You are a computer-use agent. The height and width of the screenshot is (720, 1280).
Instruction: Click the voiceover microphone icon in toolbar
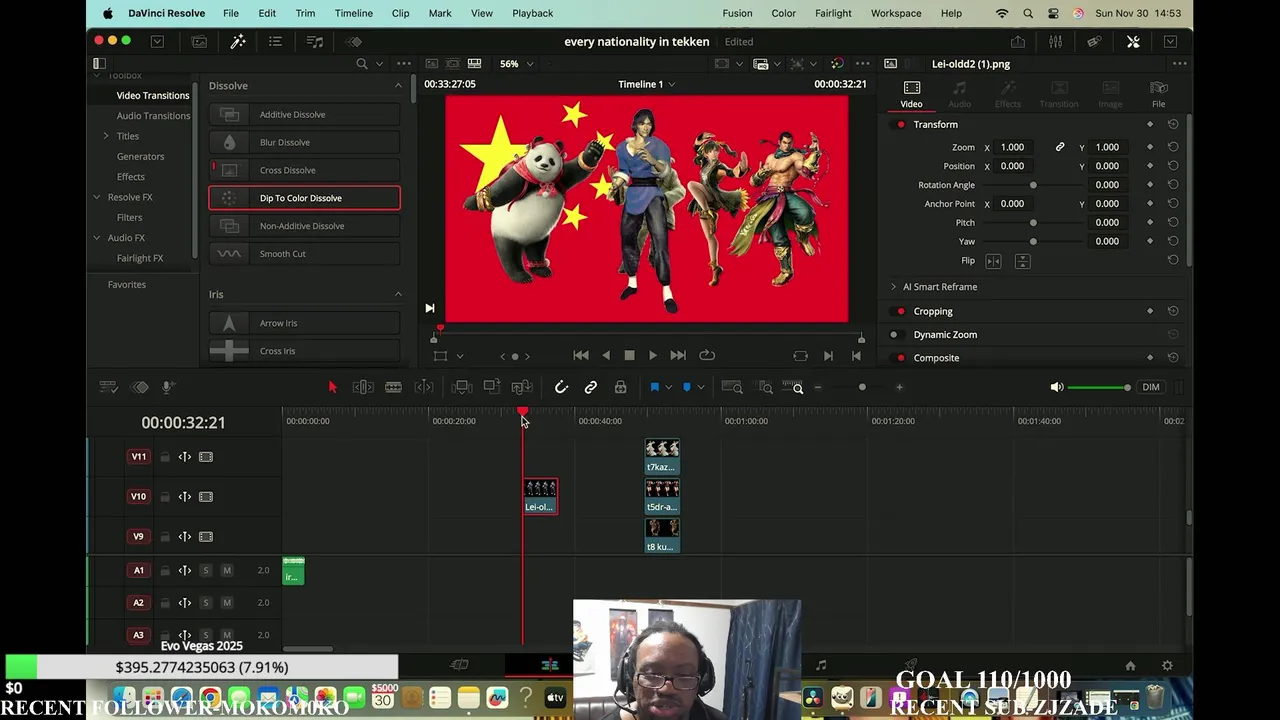pyautogui.click(x=168, y=387)
